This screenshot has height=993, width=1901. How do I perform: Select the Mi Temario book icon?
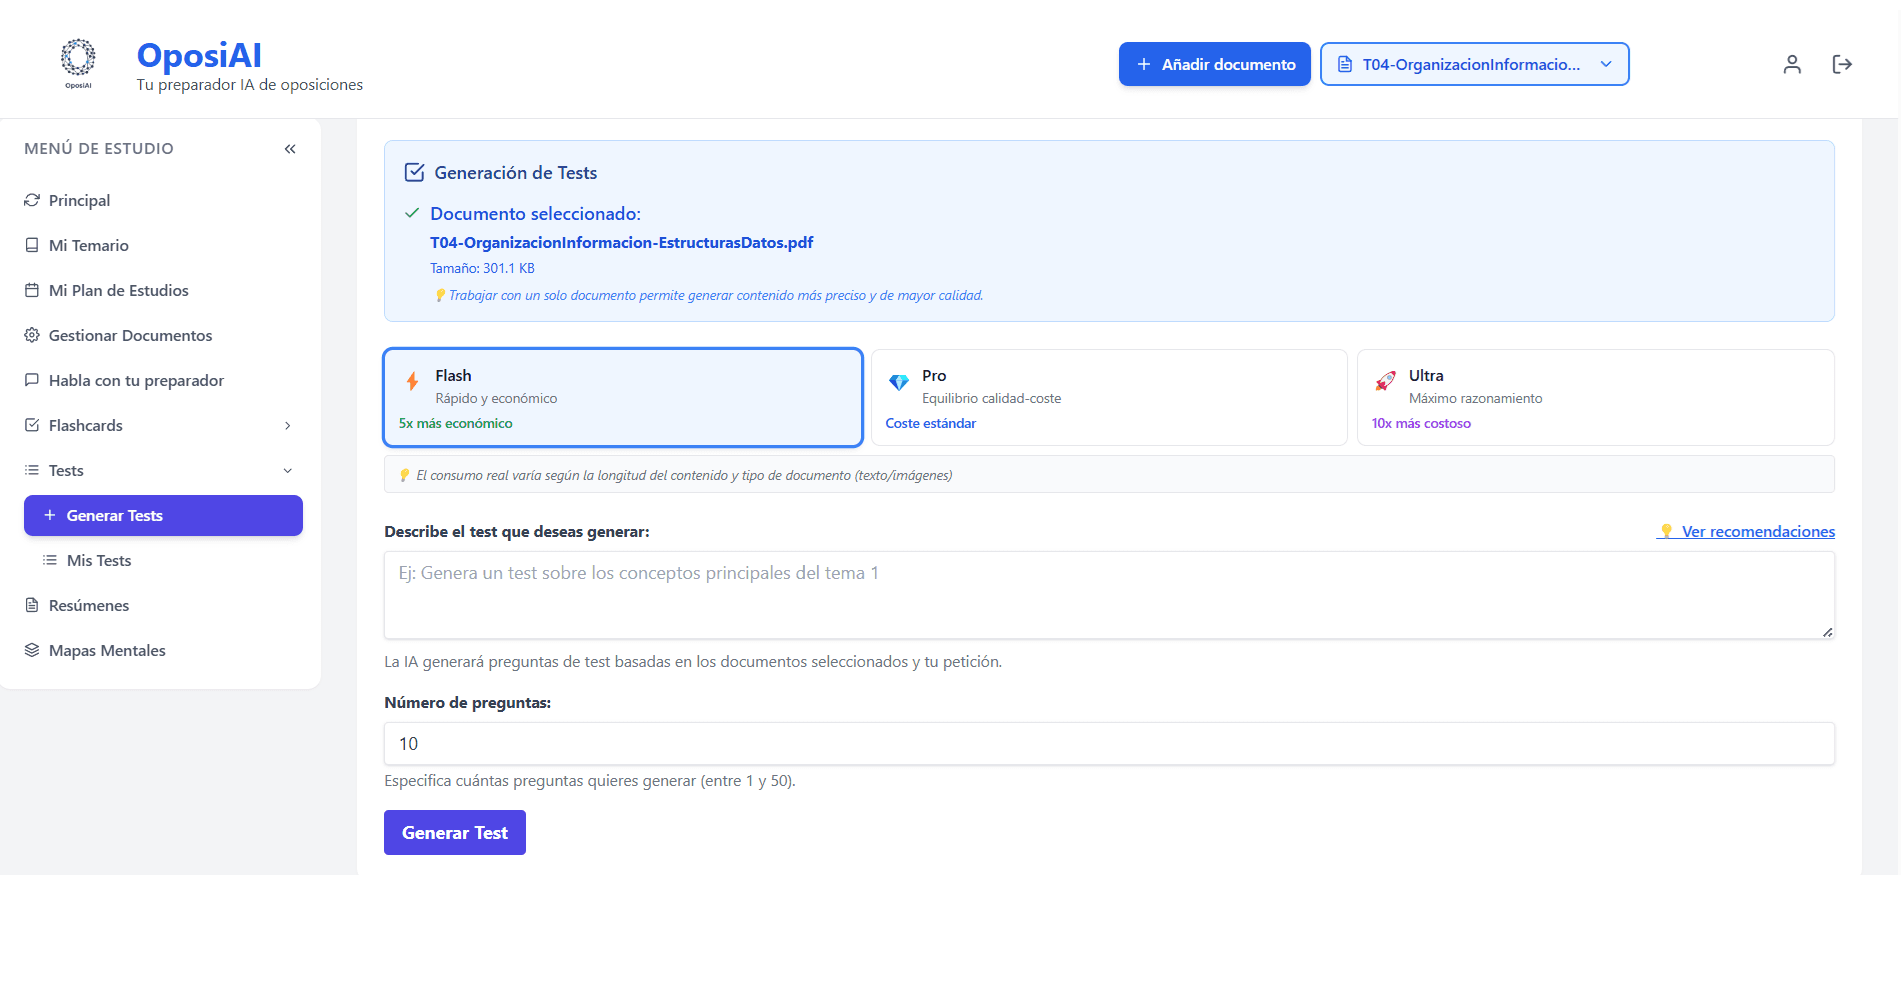pyautogui.click(x=32, y=245)
